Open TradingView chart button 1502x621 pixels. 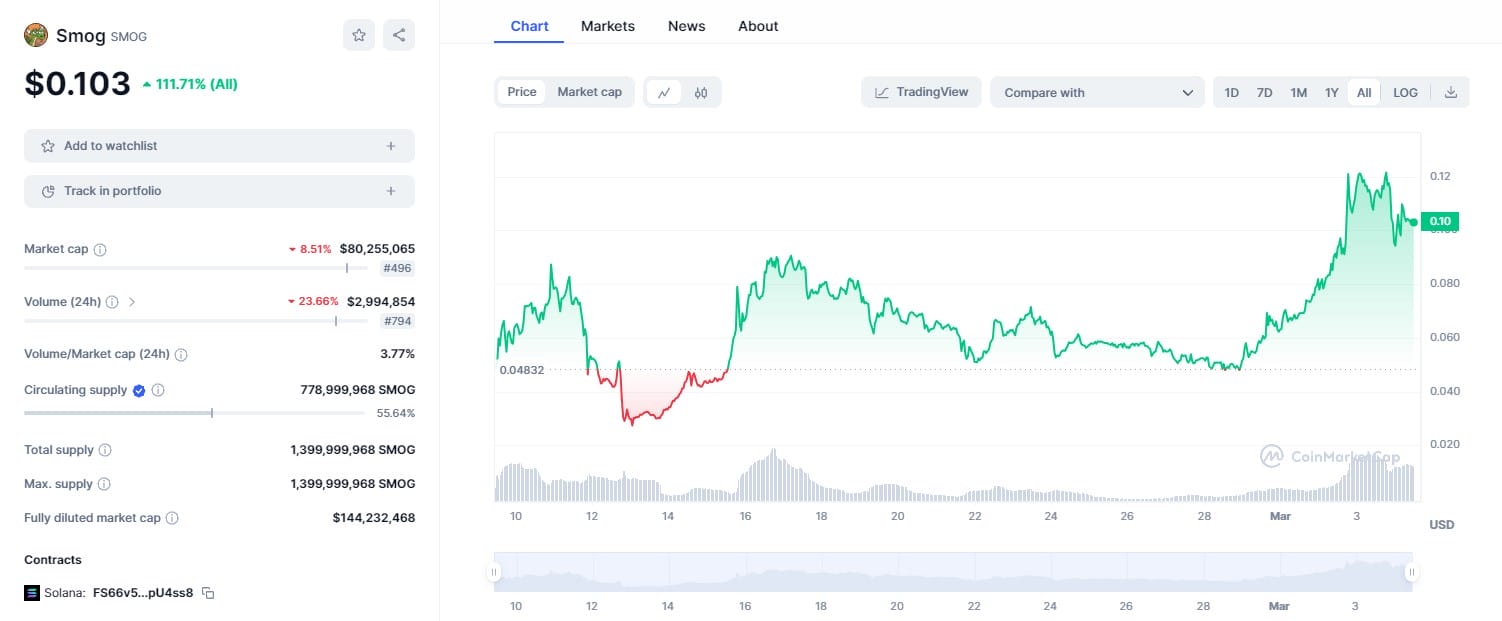coord(921,92)
